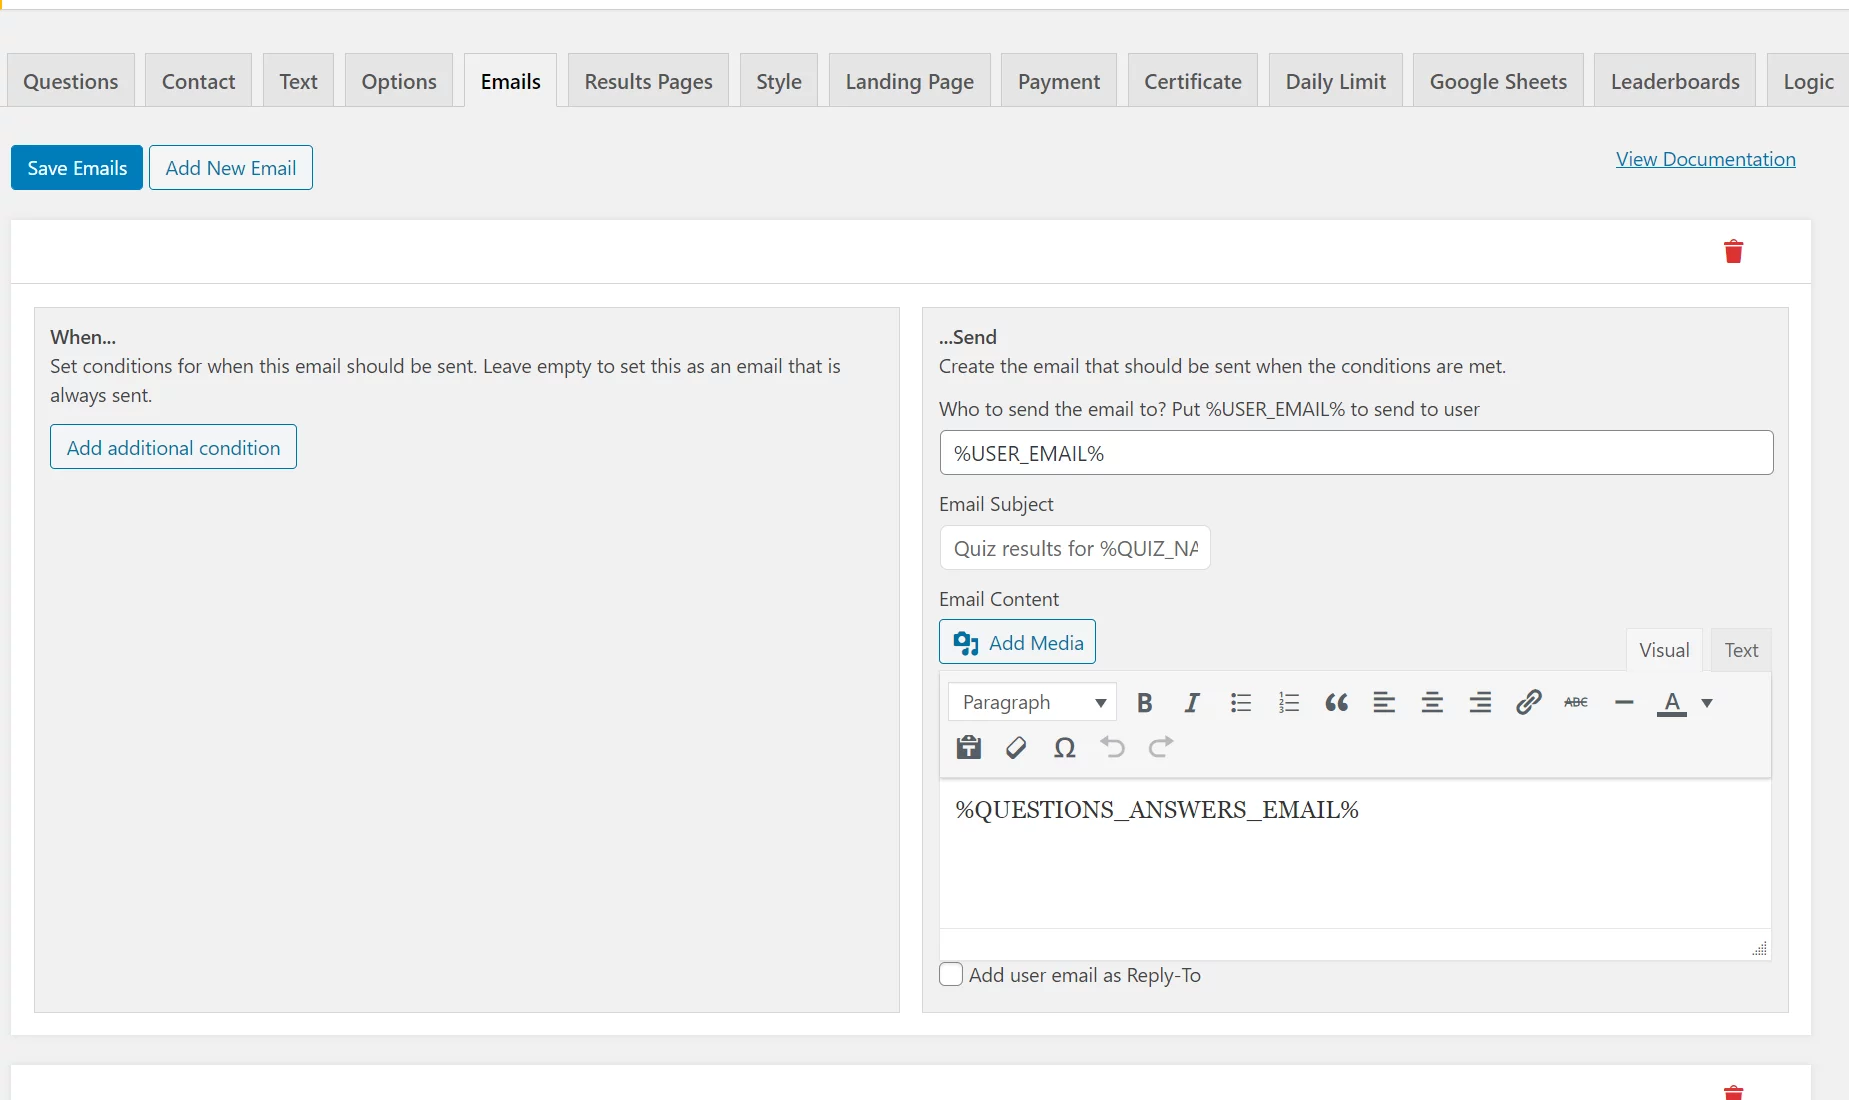Switch editor to Visual mode
Screen dimensions: 1849x1100
[x=1664, y=650]
